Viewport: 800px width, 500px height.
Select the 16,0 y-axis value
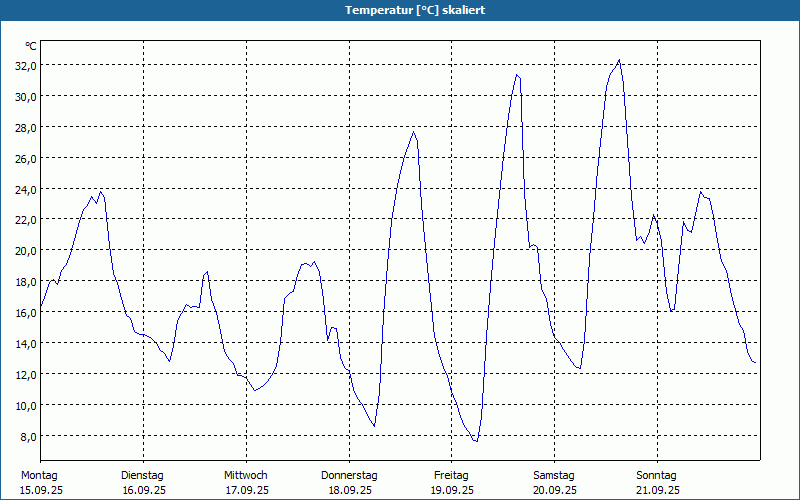(26, 313)
